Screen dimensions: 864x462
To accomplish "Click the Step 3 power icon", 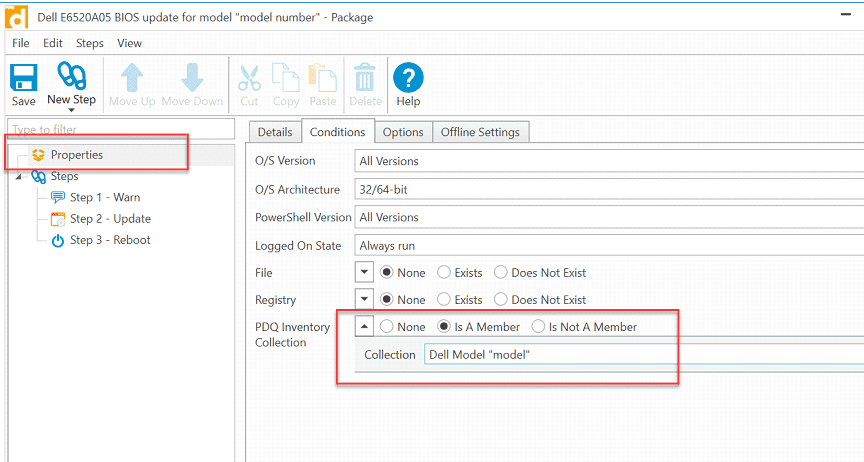I will 58,240.
